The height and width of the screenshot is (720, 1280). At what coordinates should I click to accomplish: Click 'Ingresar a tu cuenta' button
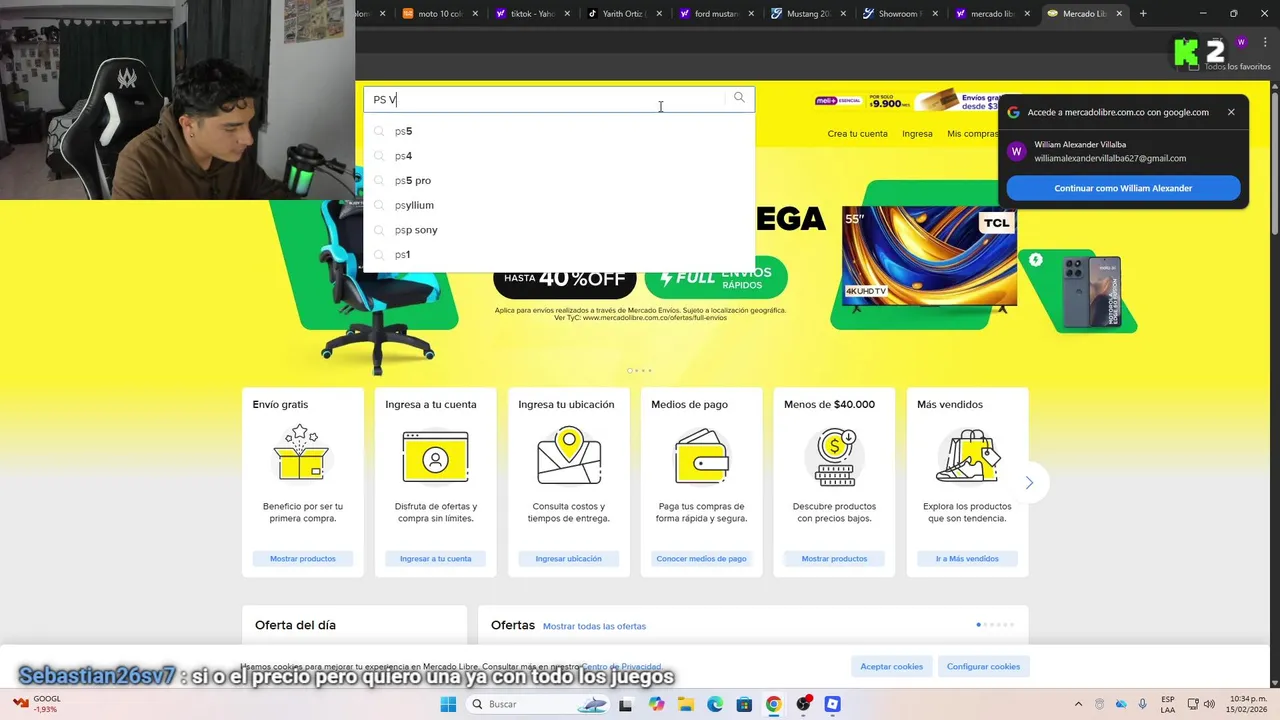click(x=436, y=559)
